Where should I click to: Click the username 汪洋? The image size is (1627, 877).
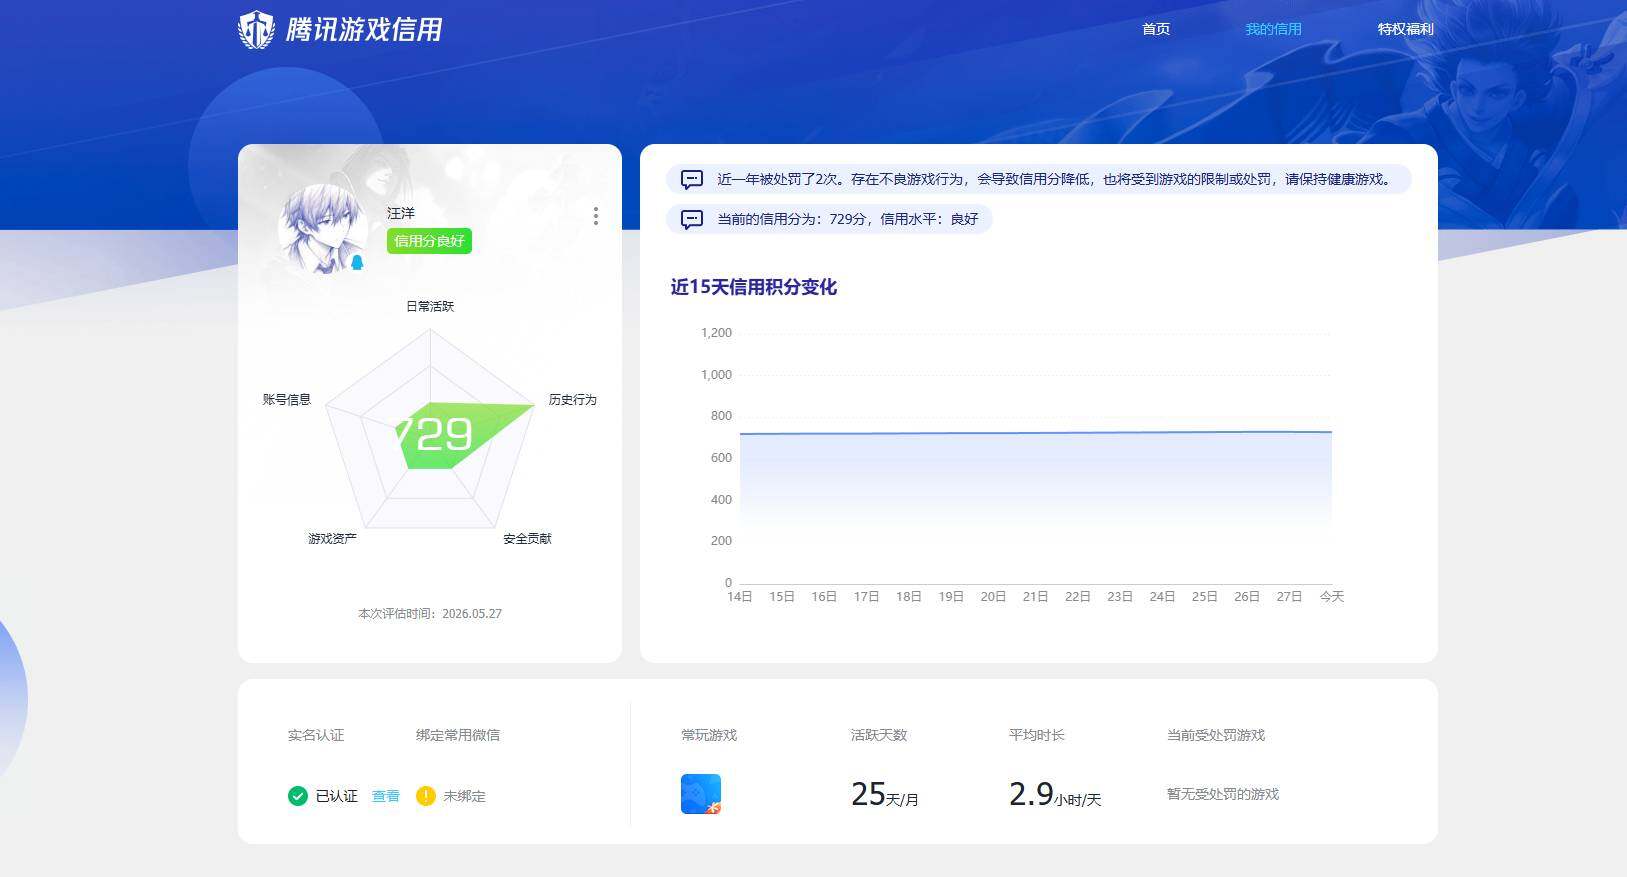[x=401, y=213]
